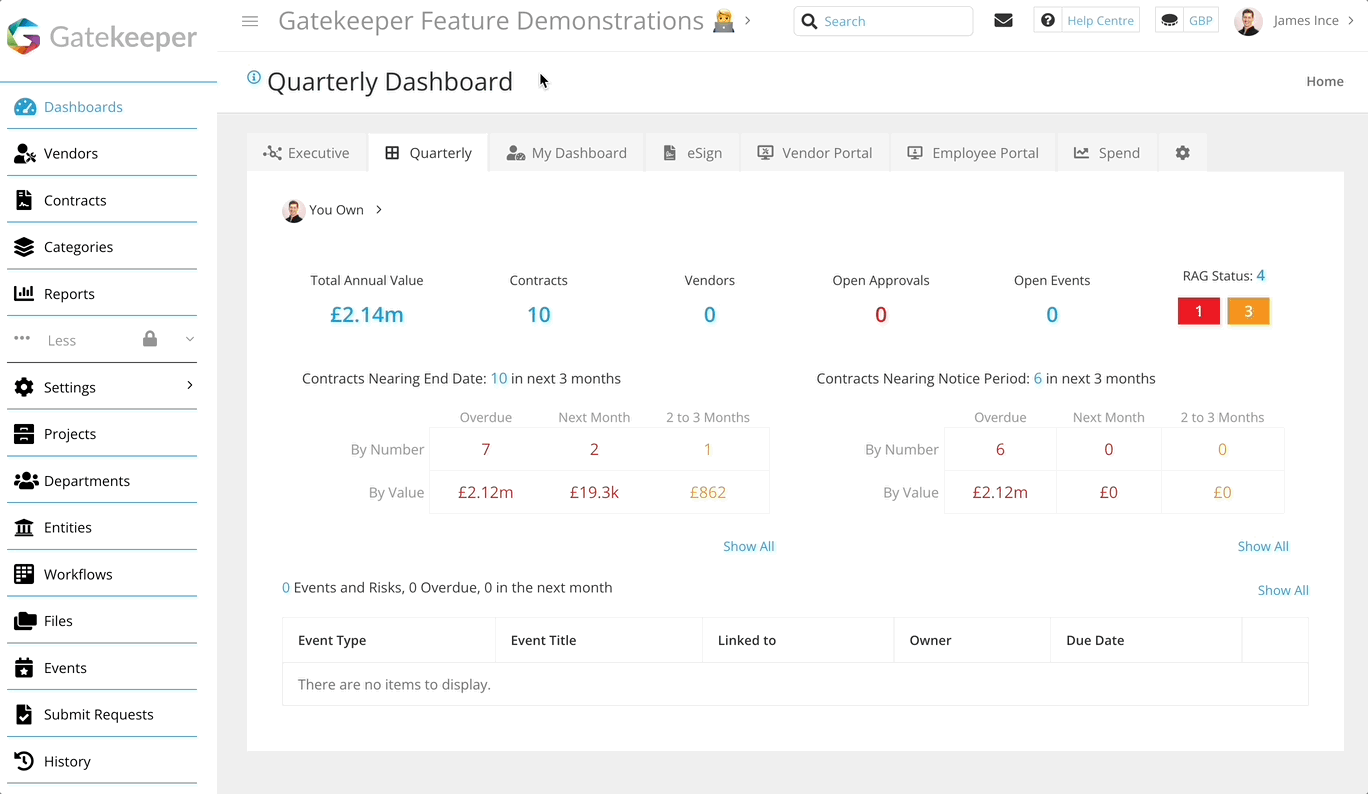
Task: Open the Vendors section in the sidebar
Action: (70, 153)
